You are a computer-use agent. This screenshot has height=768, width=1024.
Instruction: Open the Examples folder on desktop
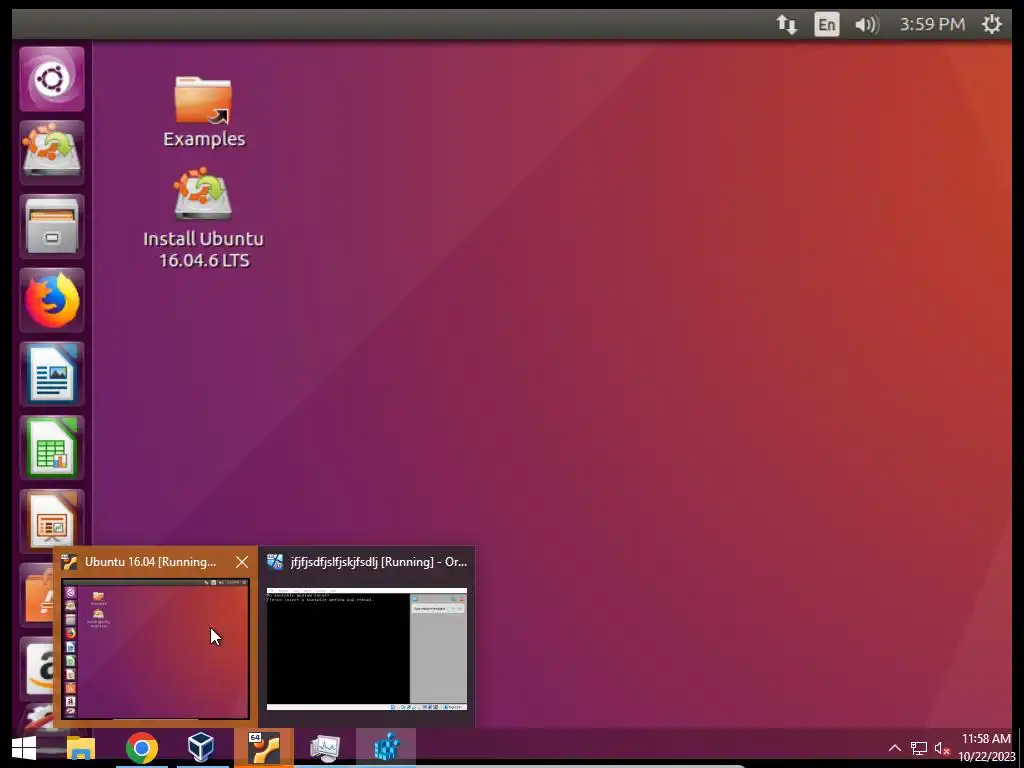tap(204, 112)
